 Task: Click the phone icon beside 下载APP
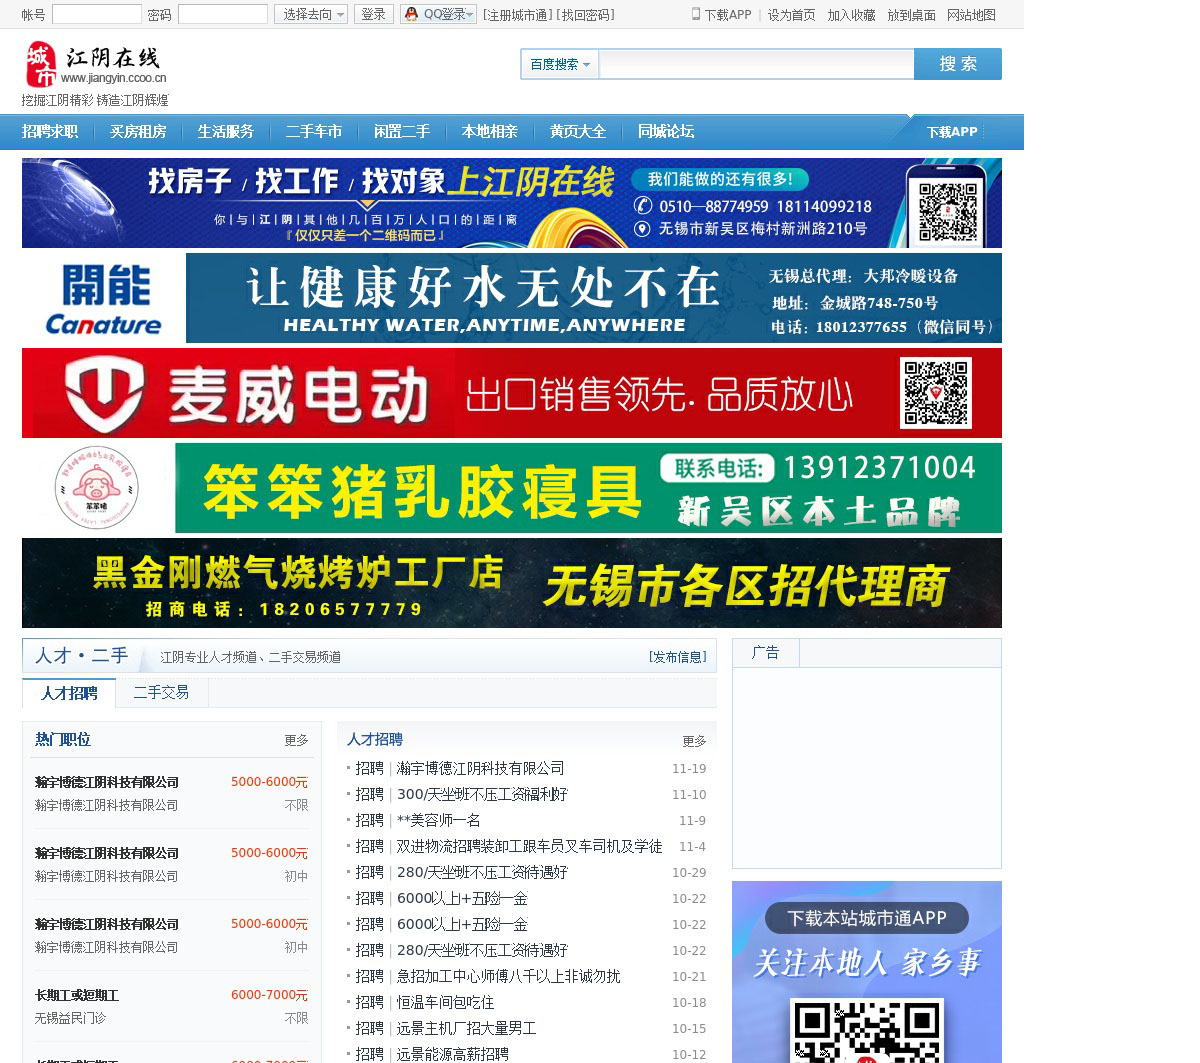tap(696, 14)
